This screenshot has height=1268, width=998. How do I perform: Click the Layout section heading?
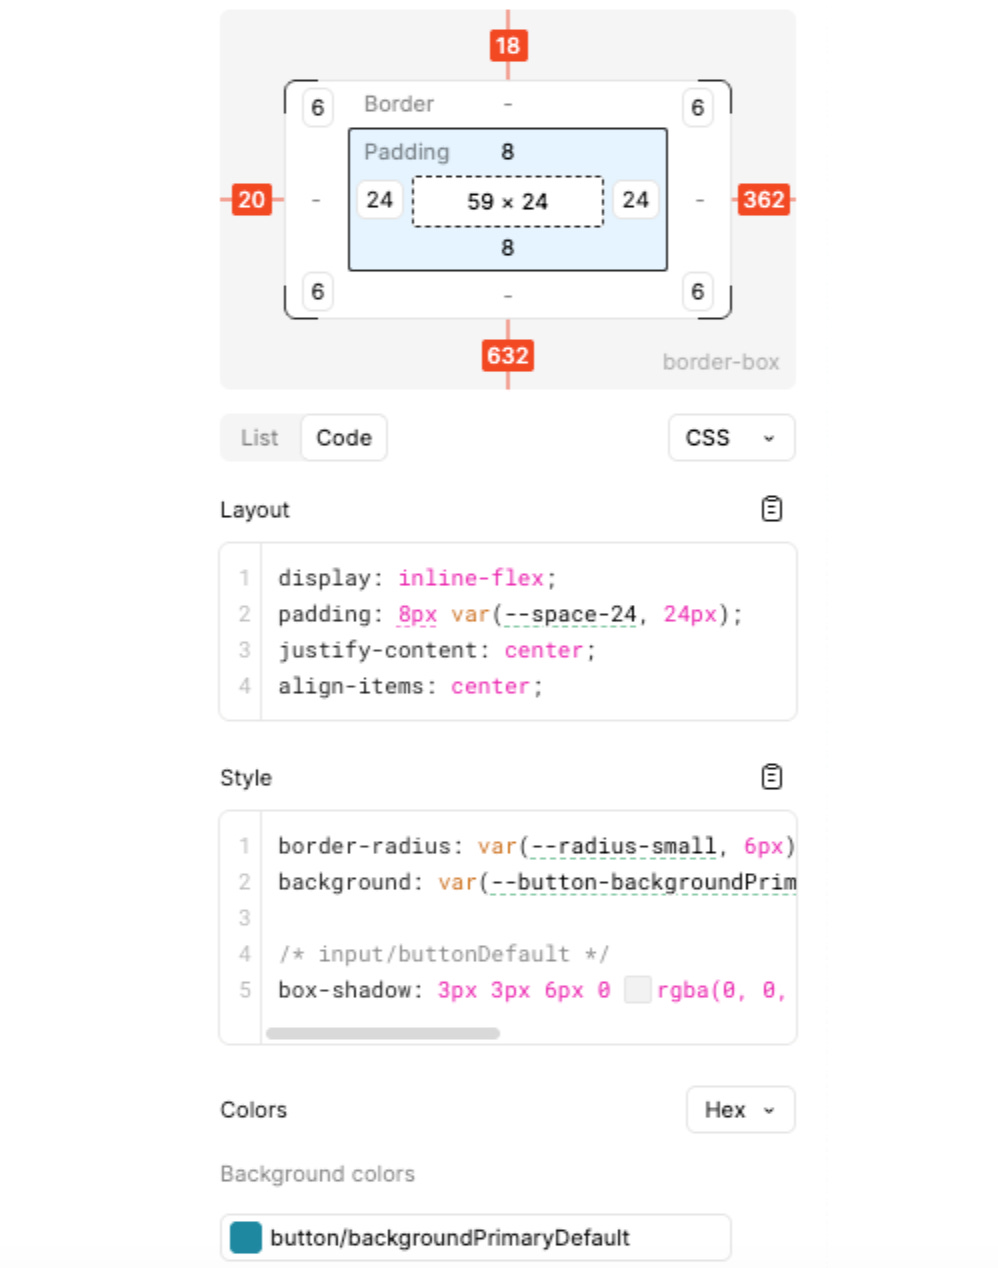(x=255, y=510)
